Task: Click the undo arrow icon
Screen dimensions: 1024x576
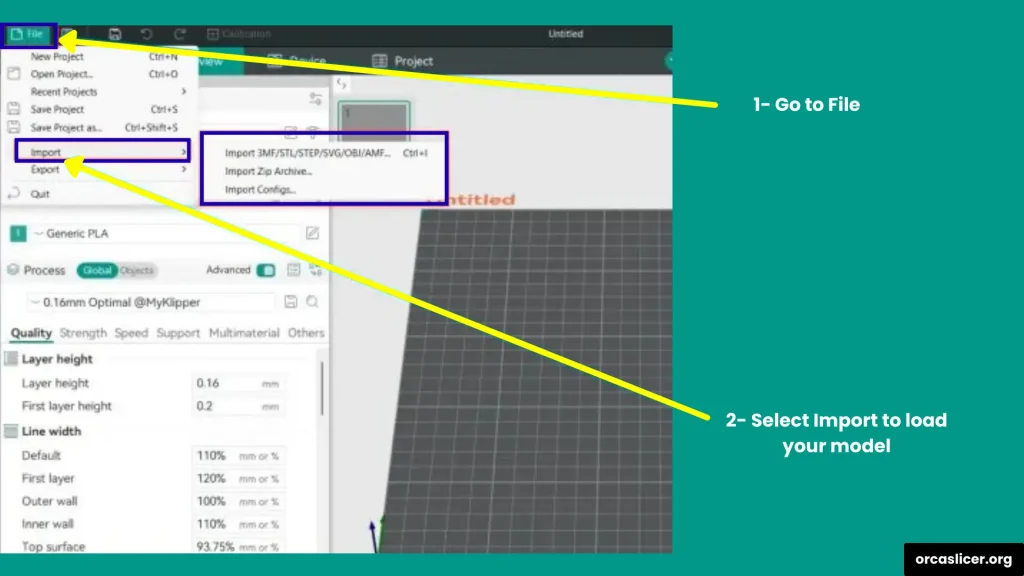Action: pos(146,34)
